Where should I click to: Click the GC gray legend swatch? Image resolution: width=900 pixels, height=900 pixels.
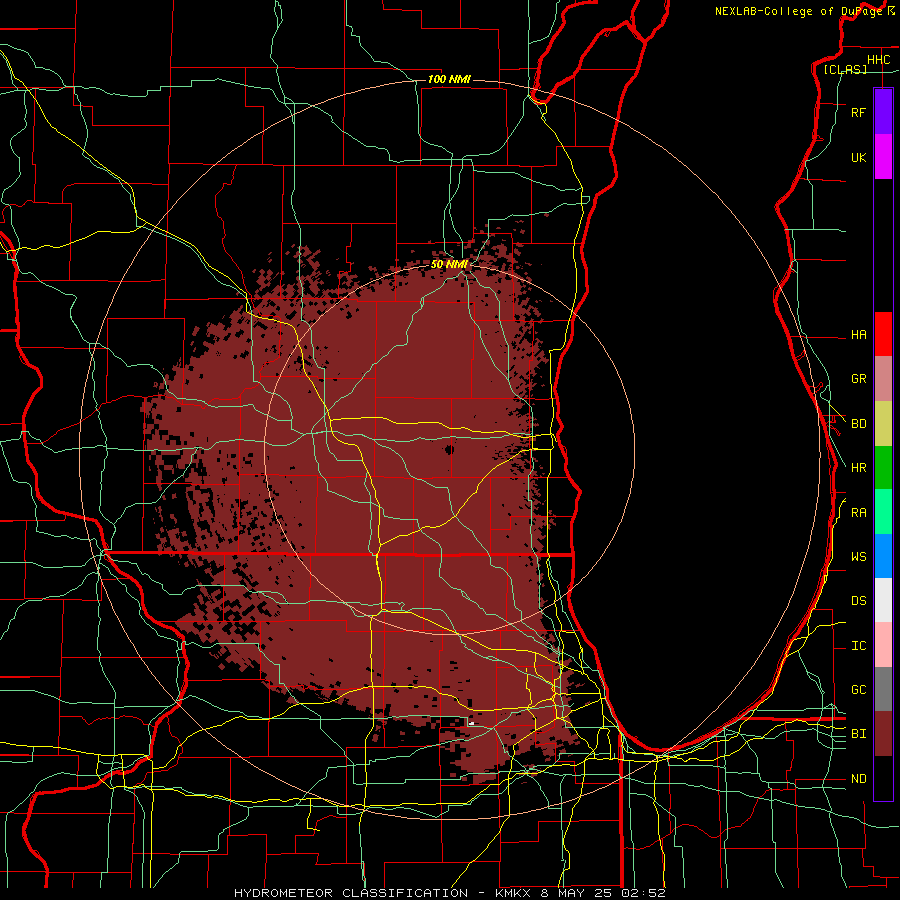(x=883, y=689)
